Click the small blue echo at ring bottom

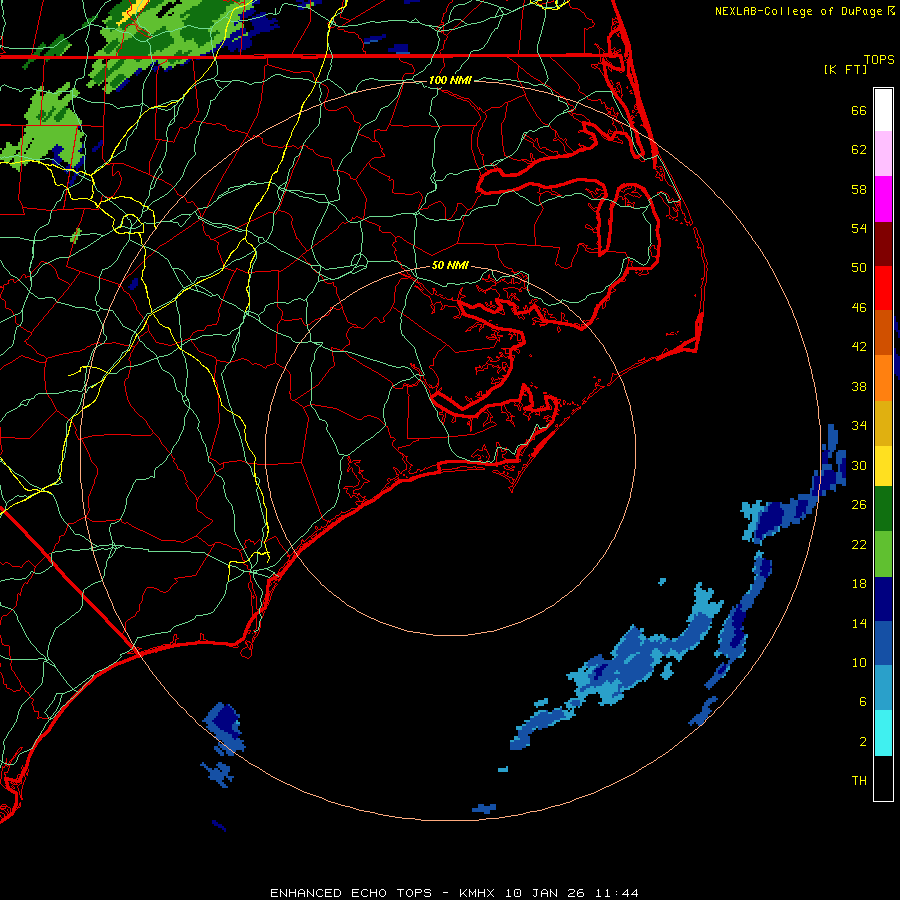(484, 809)
